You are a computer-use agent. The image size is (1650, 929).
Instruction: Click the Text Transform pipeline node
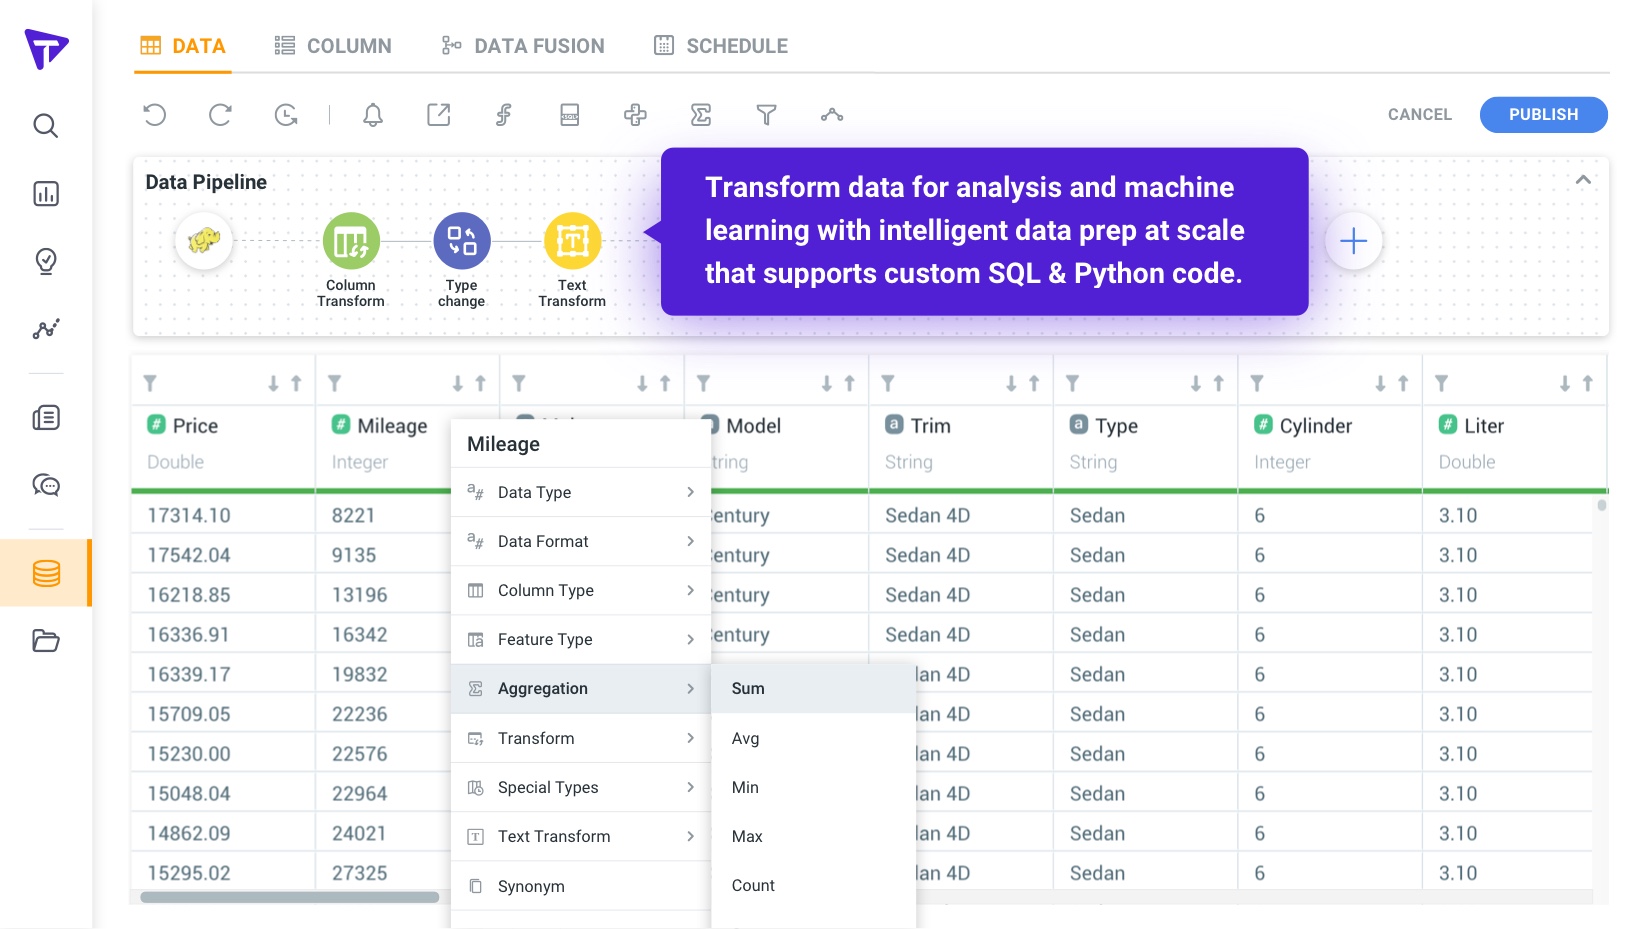[572, 241]
